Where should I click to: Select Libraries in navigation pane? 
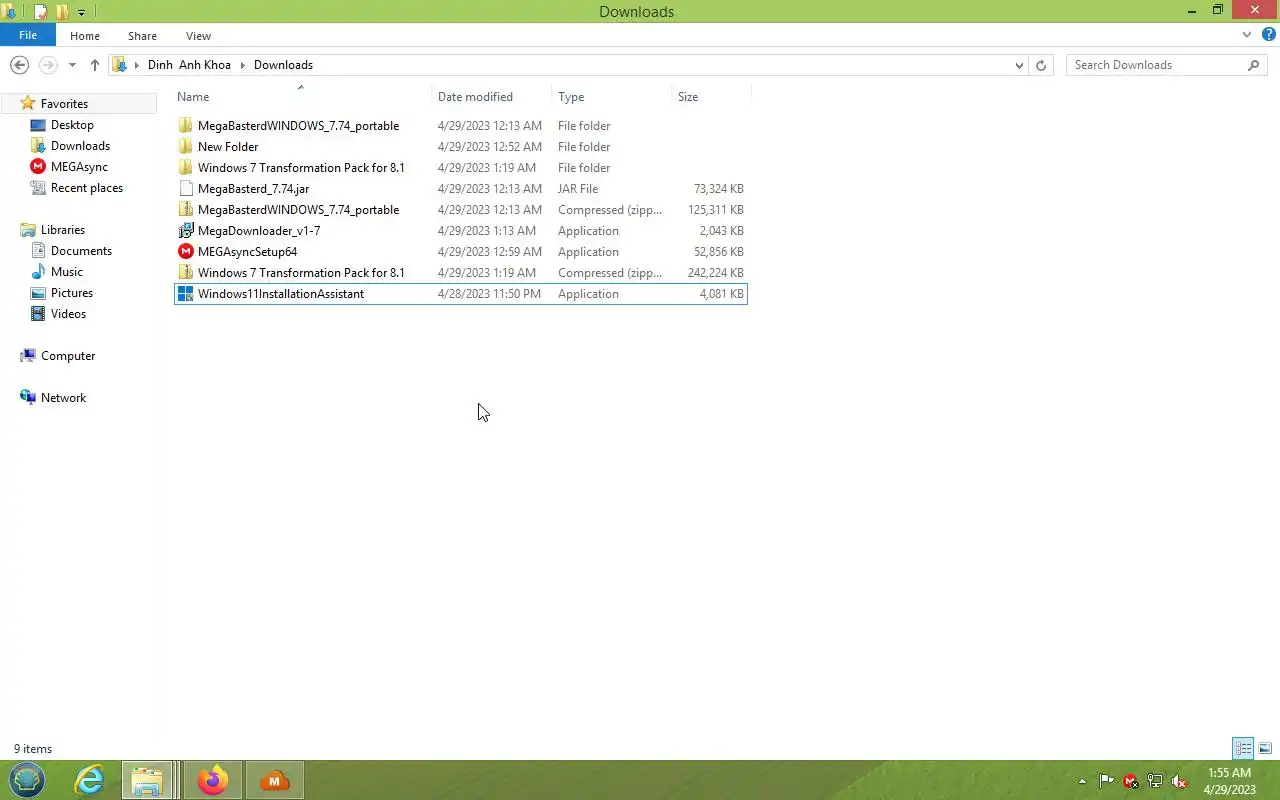[63, 230]
